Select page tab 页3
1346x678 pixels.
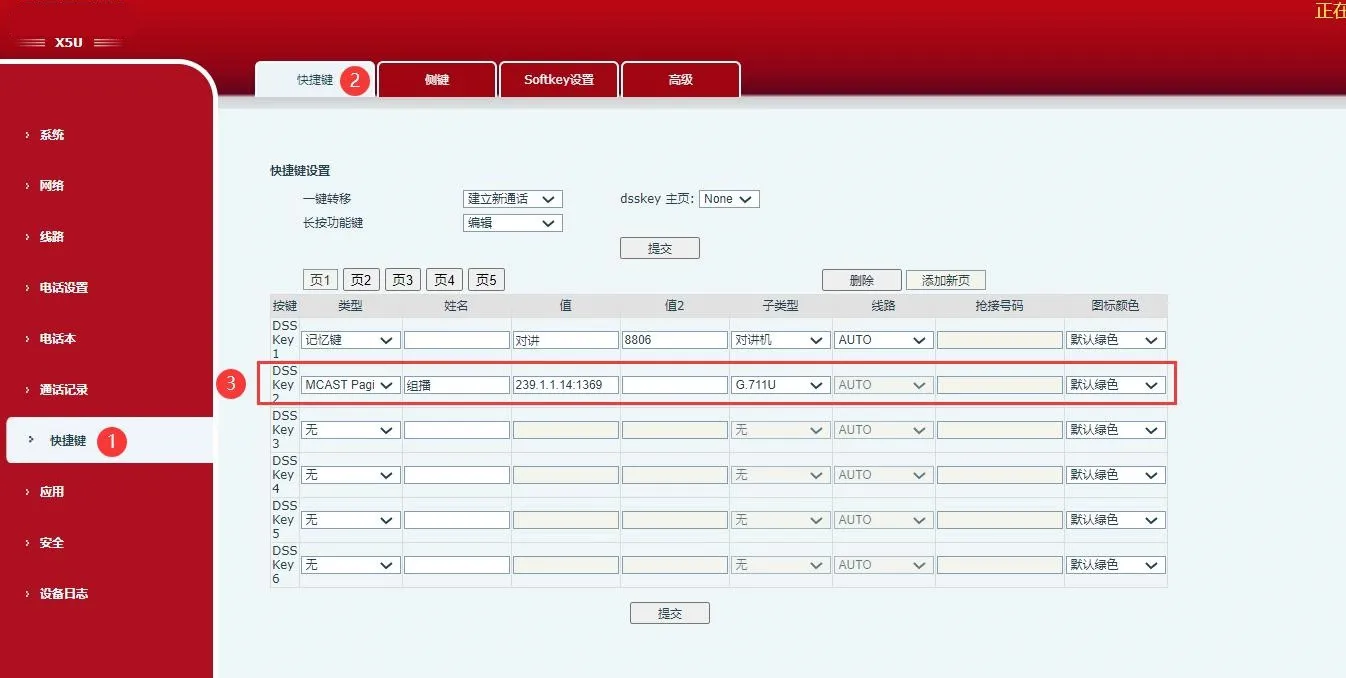coord(403,279)
